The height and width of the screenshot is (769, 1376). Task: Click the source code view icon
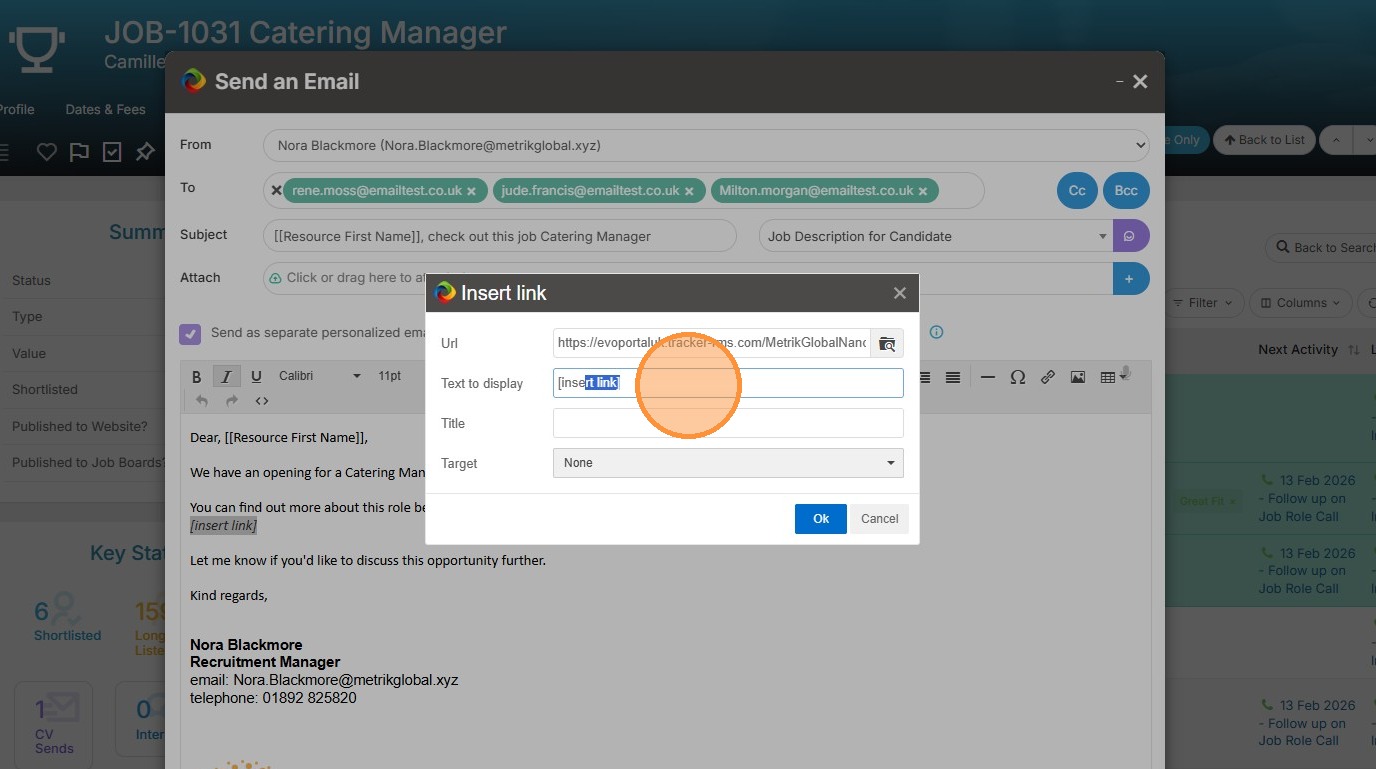(x=262, y=401)
